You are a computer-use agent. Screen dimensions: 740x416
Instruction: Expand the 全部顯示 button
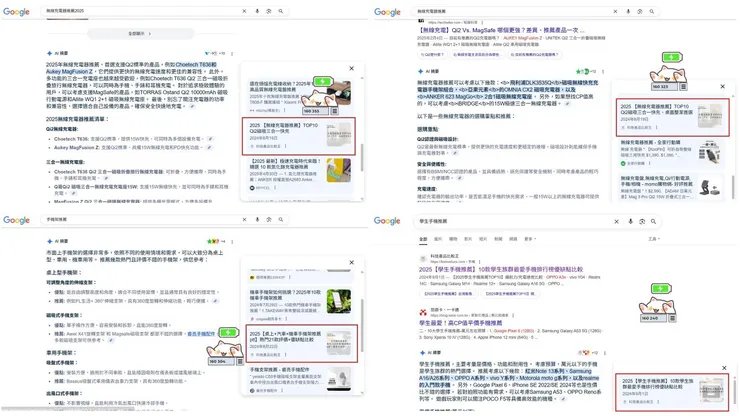pyautogui.click(x=140, y=34)
